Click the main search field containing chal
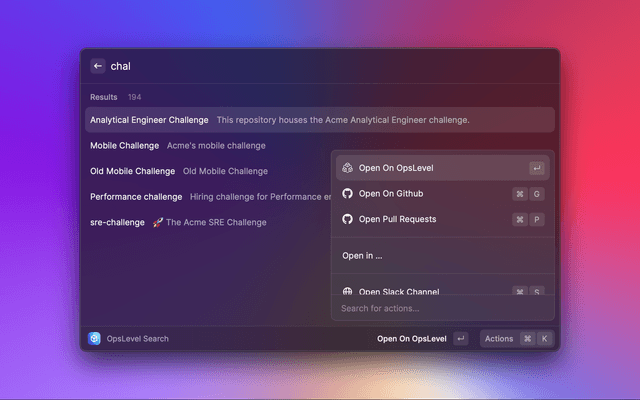This screenshot has height=400, width=640. (320, 66)
